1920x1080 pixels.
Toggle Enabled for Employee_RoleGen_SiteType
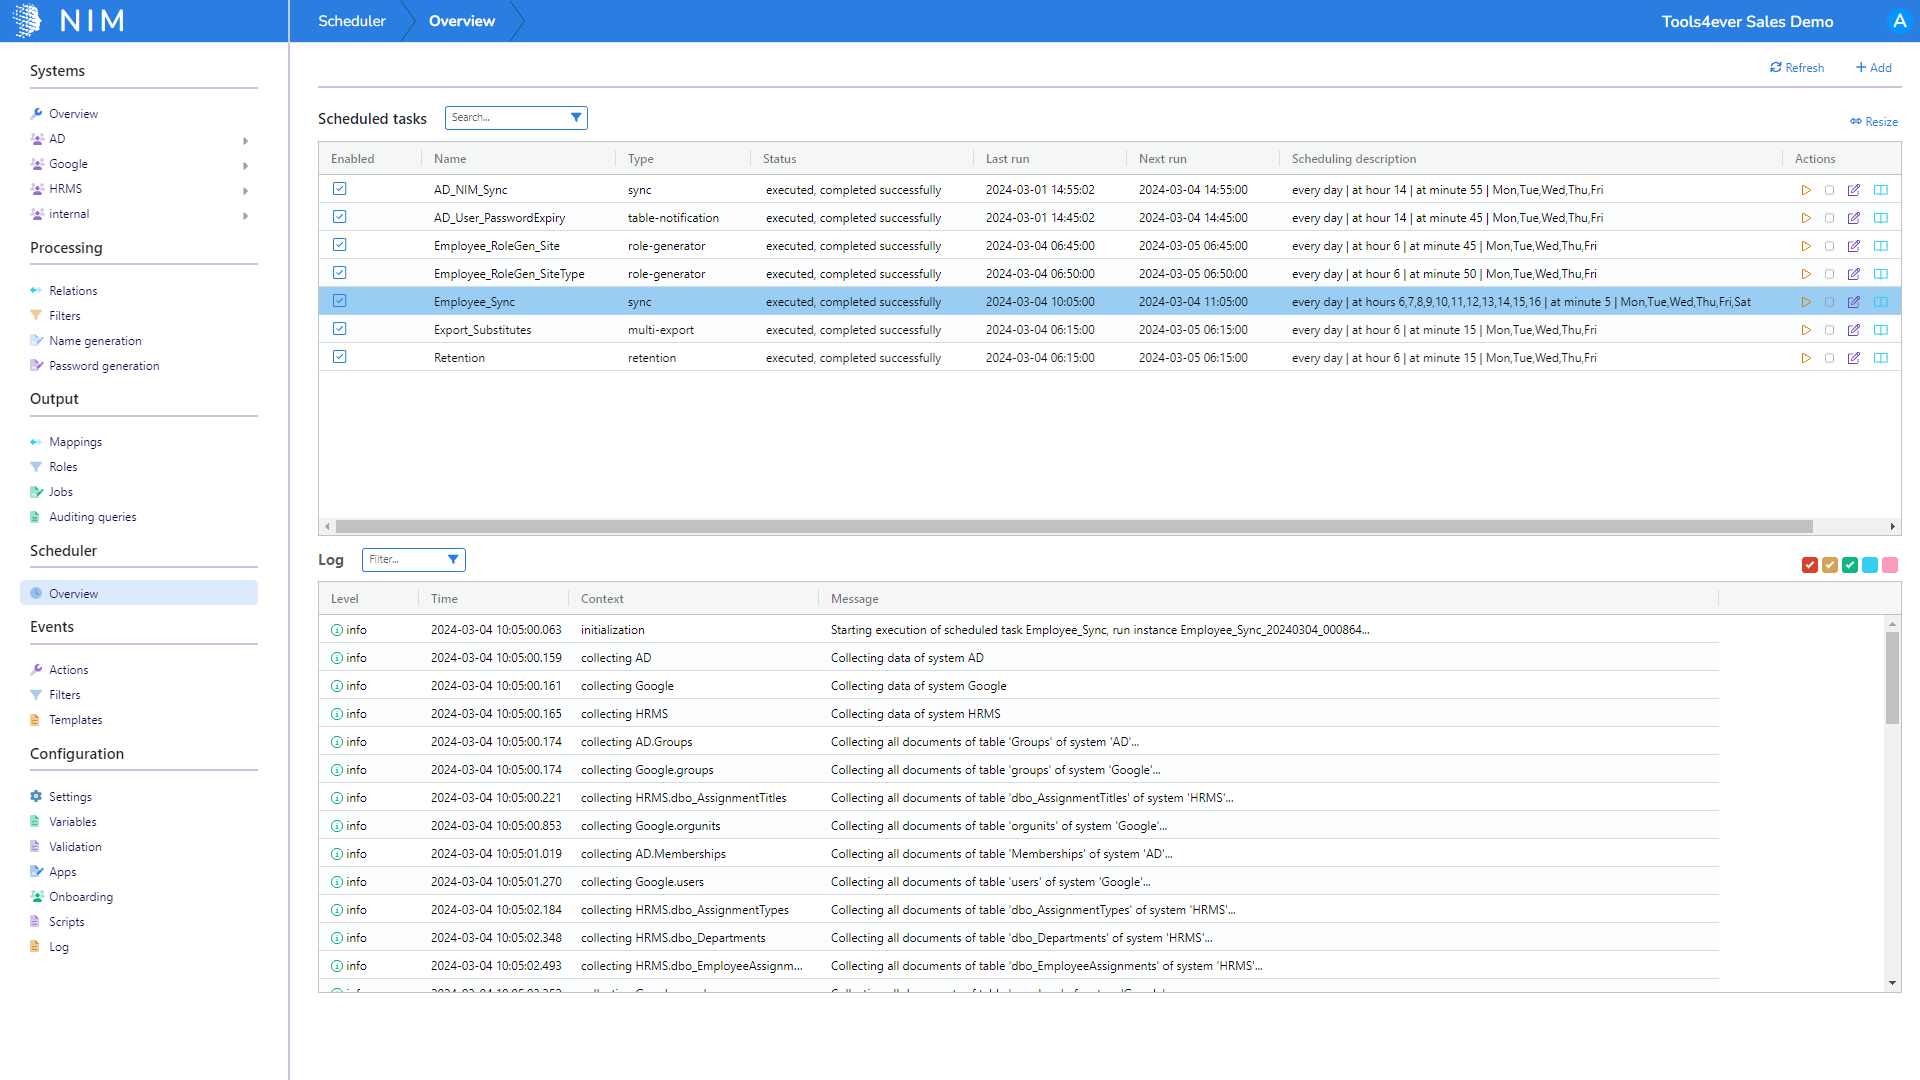pos(340,273)
